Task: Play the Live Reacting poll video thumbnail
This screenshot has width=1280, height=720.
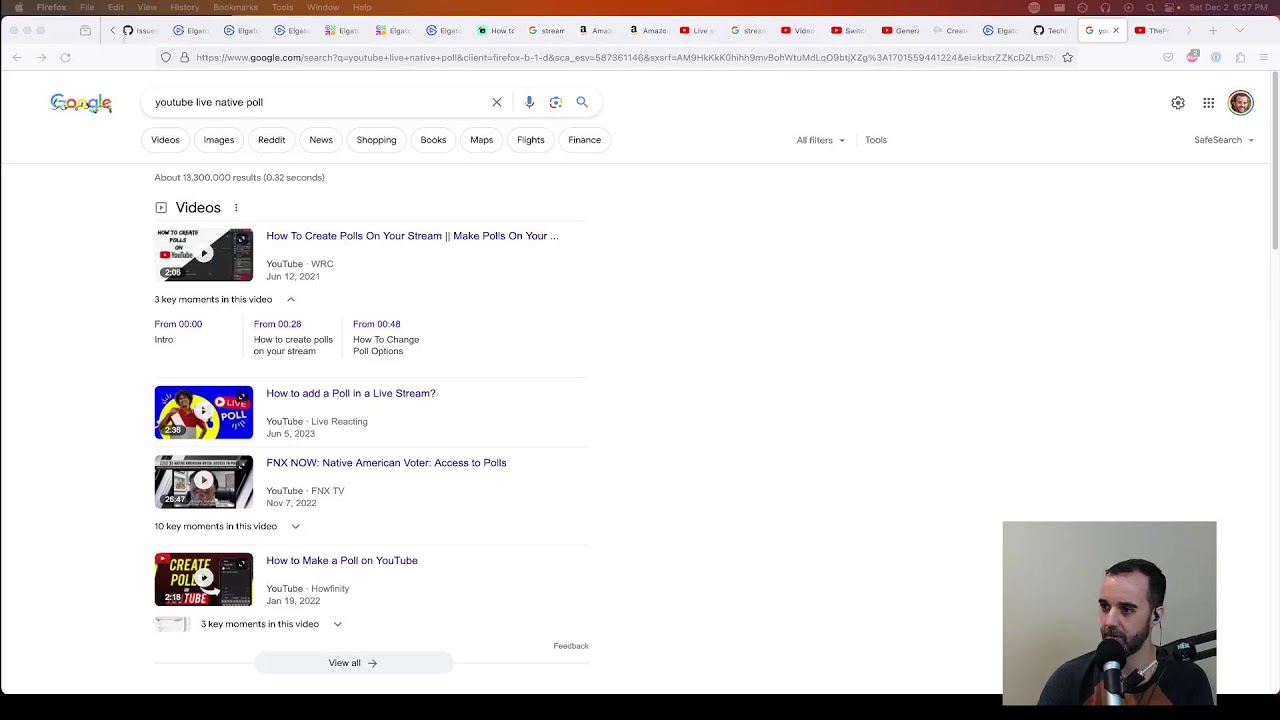Action: click(x=204, y=412)
